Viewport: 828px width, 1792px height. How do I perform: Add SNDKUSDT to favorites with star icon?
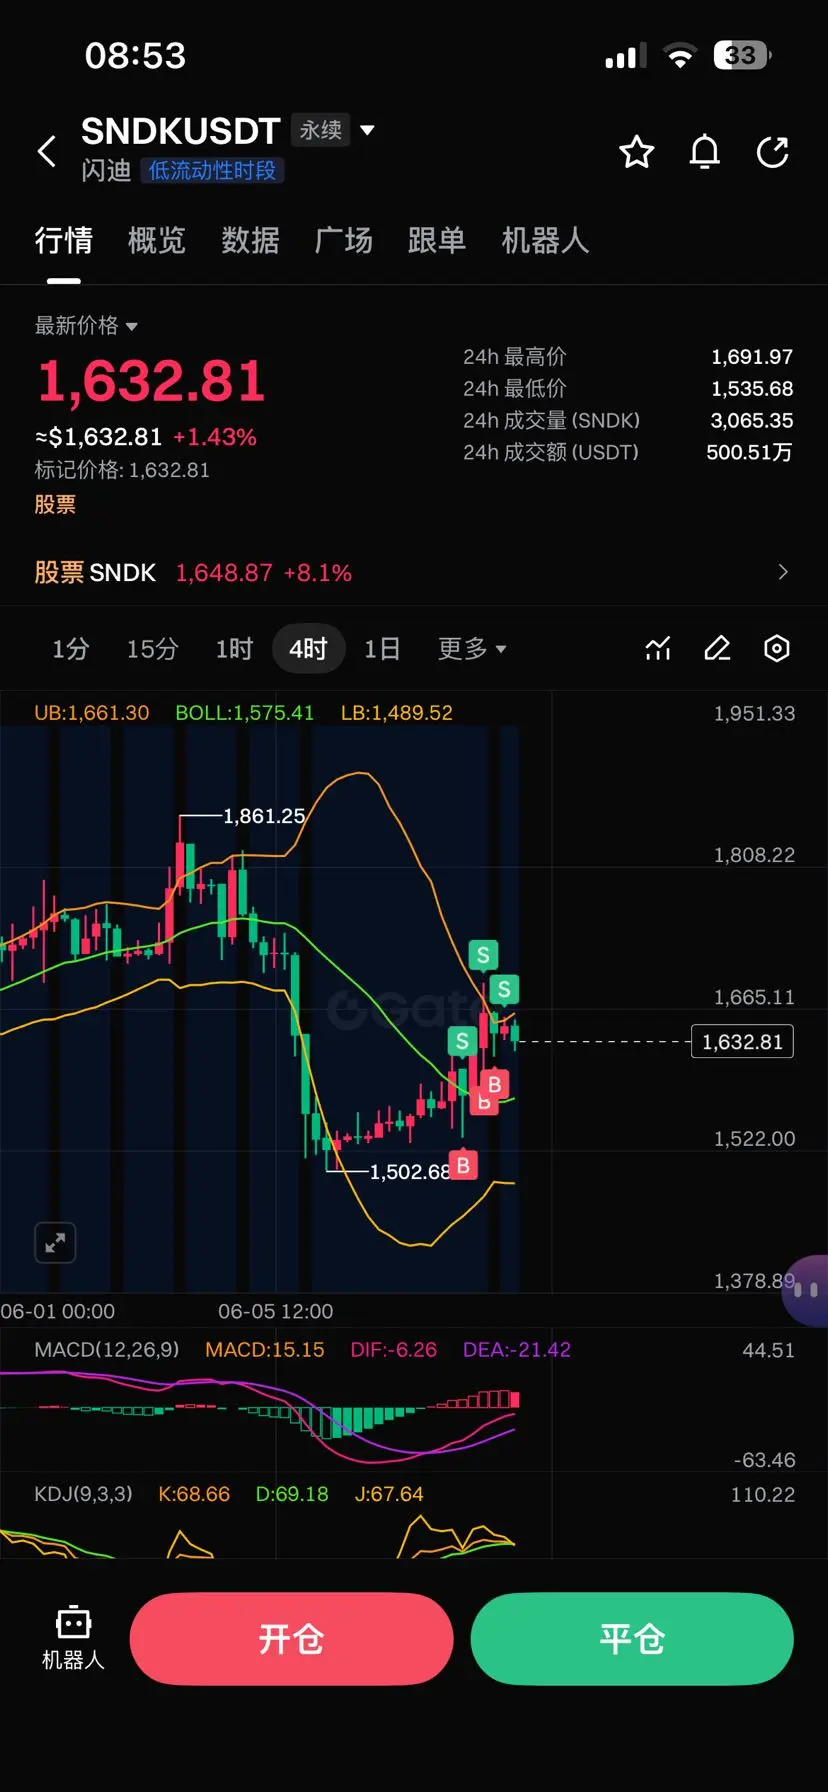pos(637,152)
